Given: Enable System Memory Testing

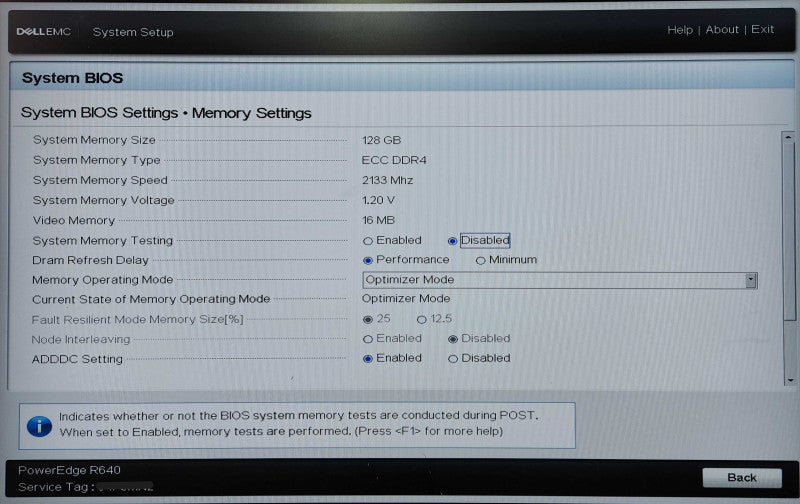Looking at the screenshot, I should pyautogui.click(x=368, y=241).
